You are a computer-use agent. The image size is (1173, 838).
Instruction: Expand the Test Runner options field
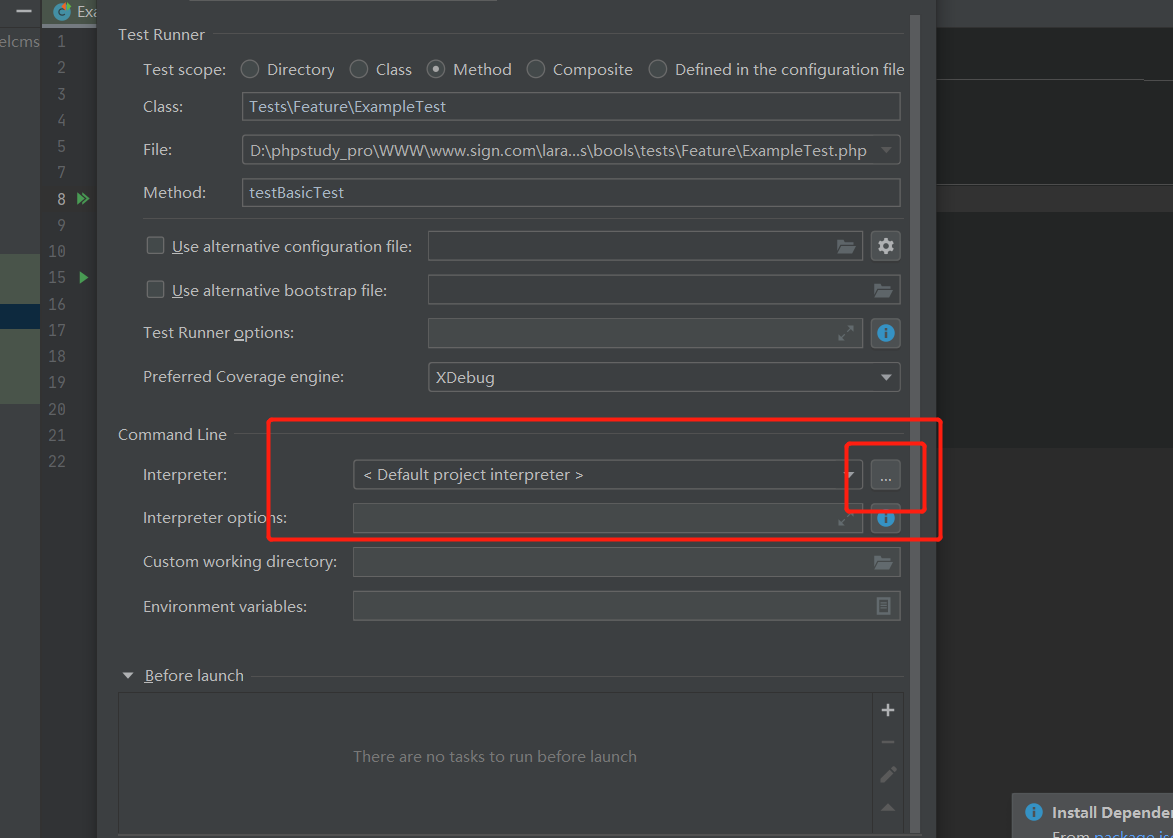(845, 334)
